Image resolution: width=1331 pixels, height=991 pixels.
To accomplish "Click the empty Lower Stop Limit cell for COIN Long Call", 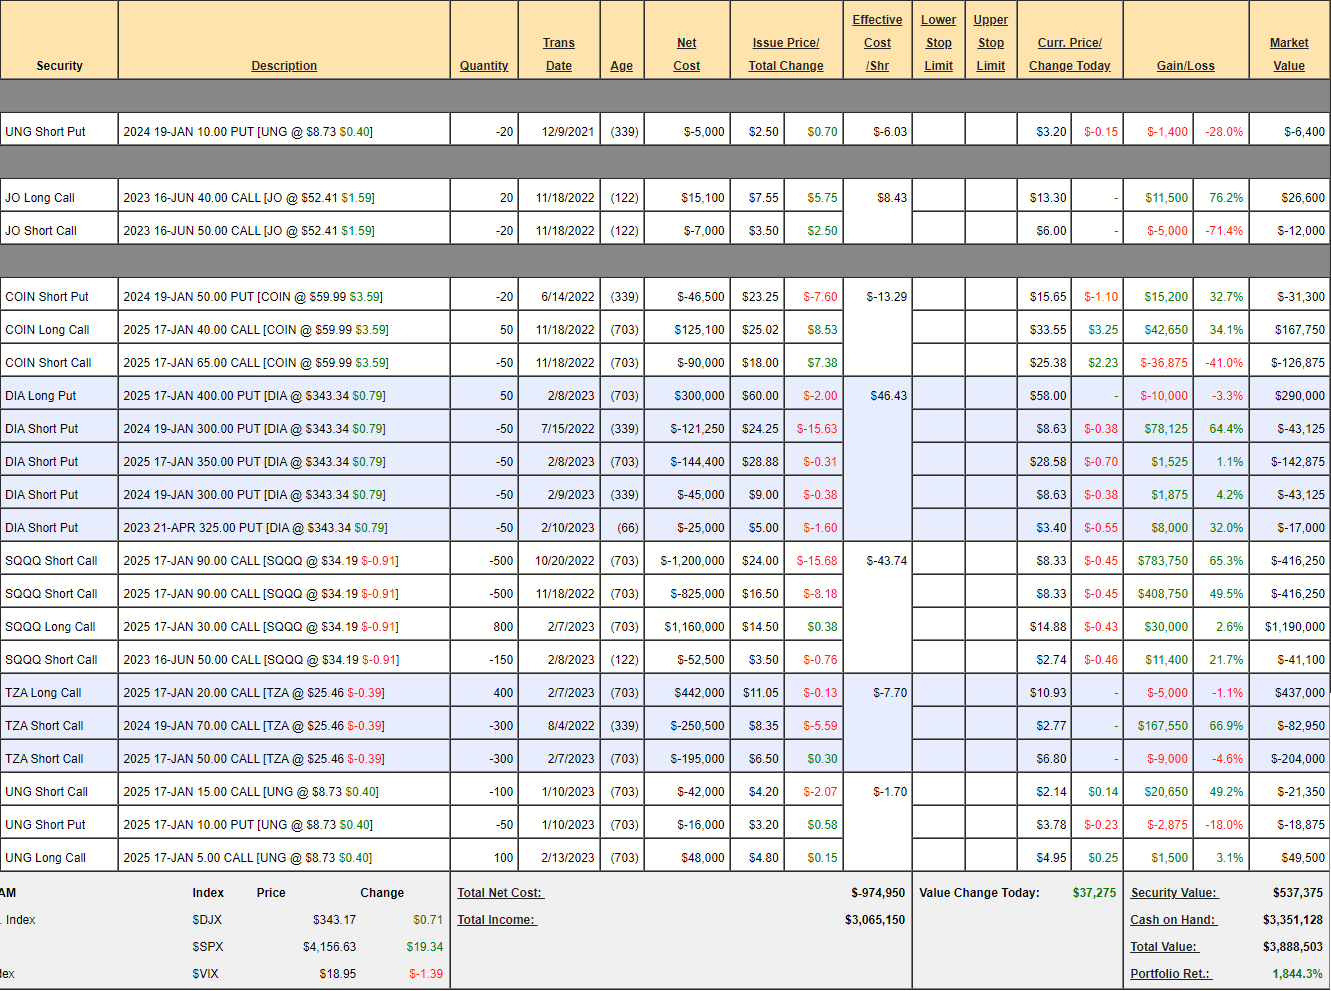I will [x=938, y=330].
